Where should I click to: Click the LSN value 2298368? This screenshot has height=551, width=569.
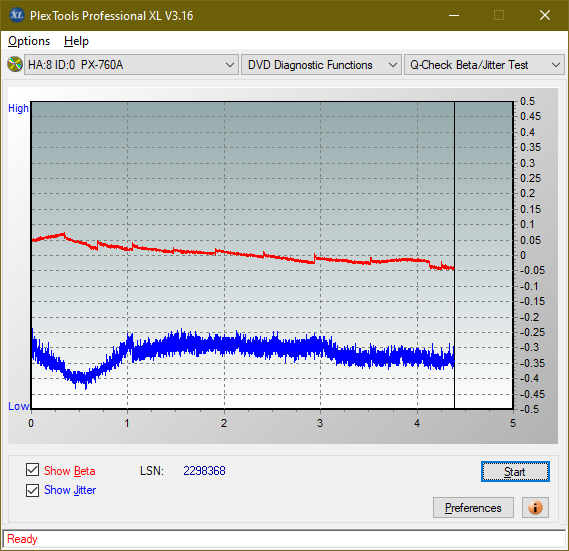(204, 471)
